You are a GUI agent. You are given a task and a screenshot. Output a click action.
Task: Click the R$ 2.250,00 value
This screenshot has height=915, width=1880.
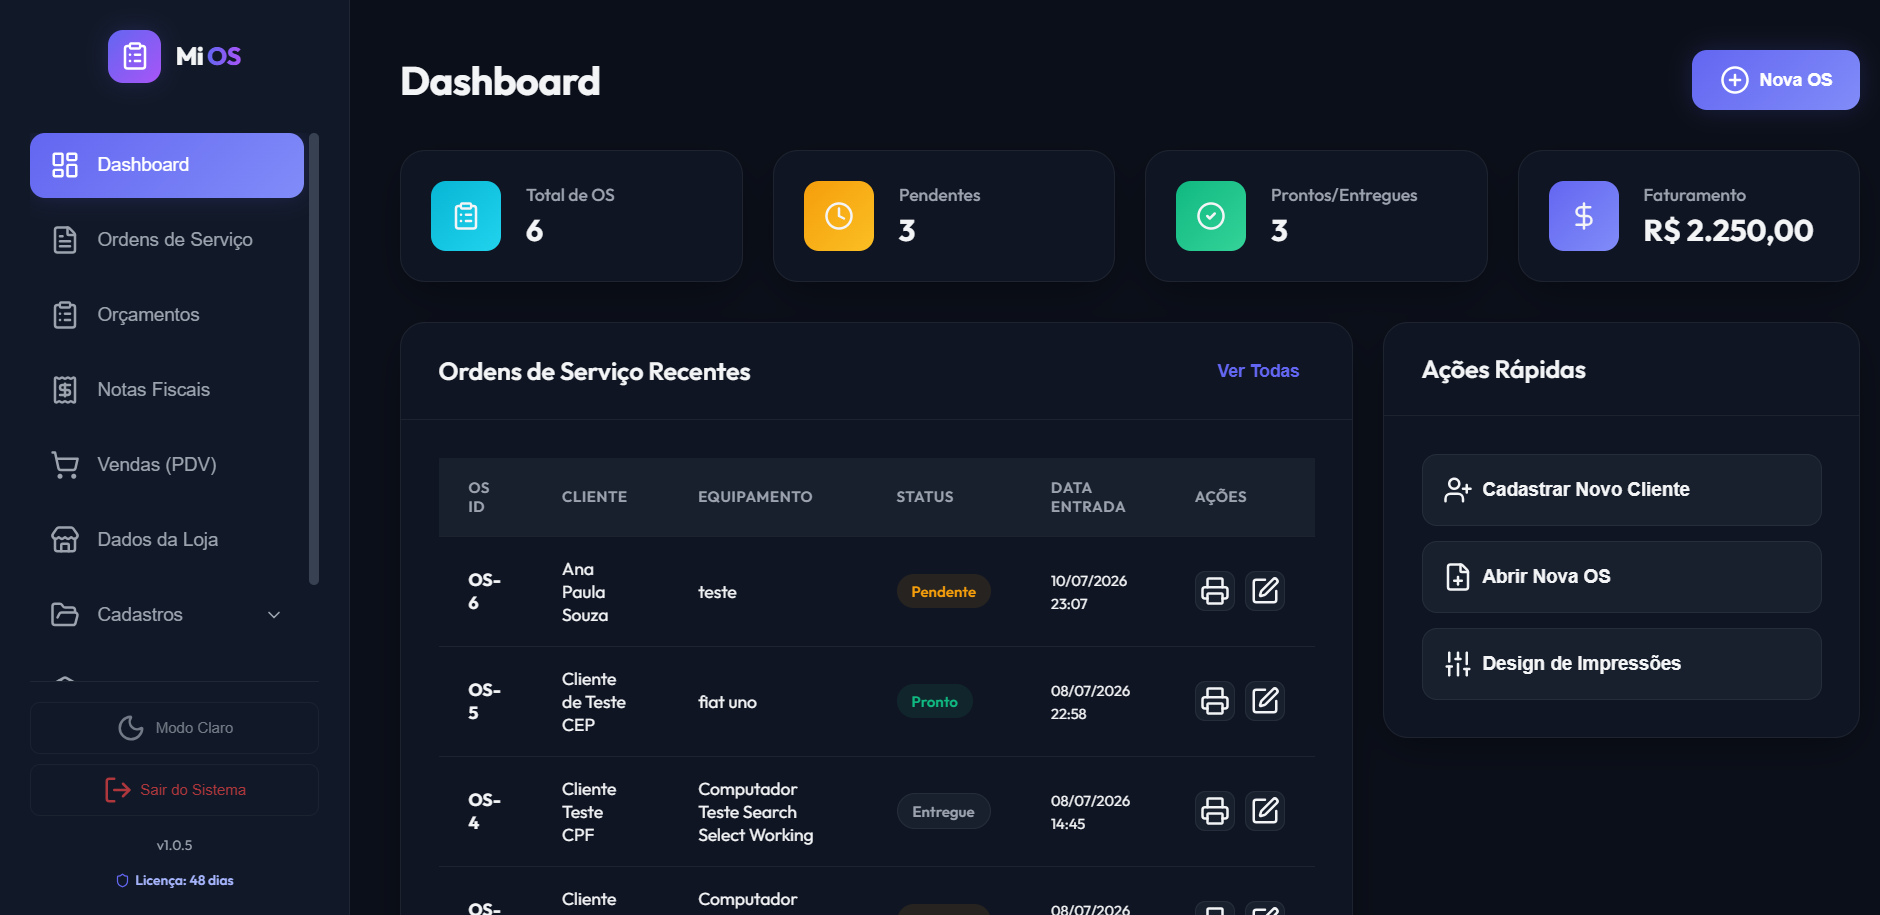click(1728, 231)
